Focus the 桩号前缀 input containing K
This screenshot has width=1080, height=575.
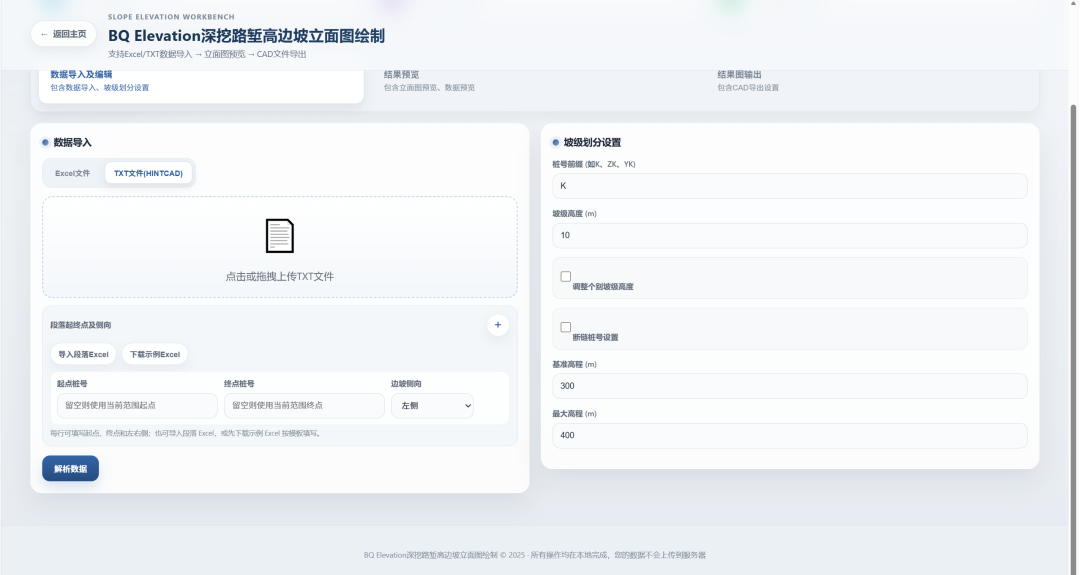tap(789, 186)
